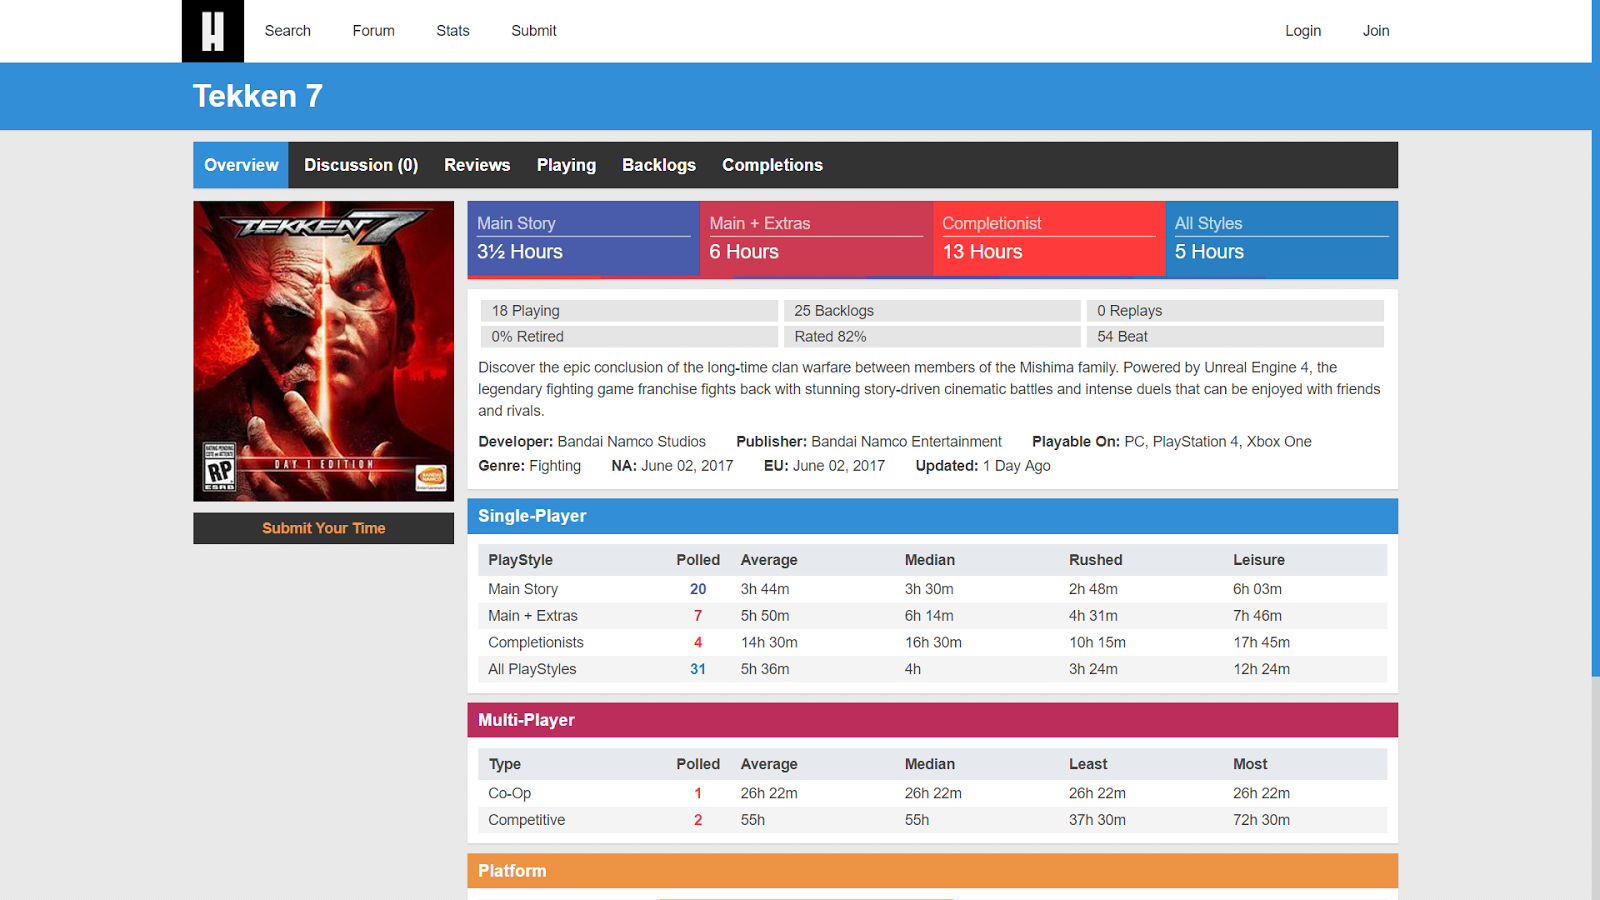Open the Backlogs tab
The image size is (1600, 900).
pos(659,164)
